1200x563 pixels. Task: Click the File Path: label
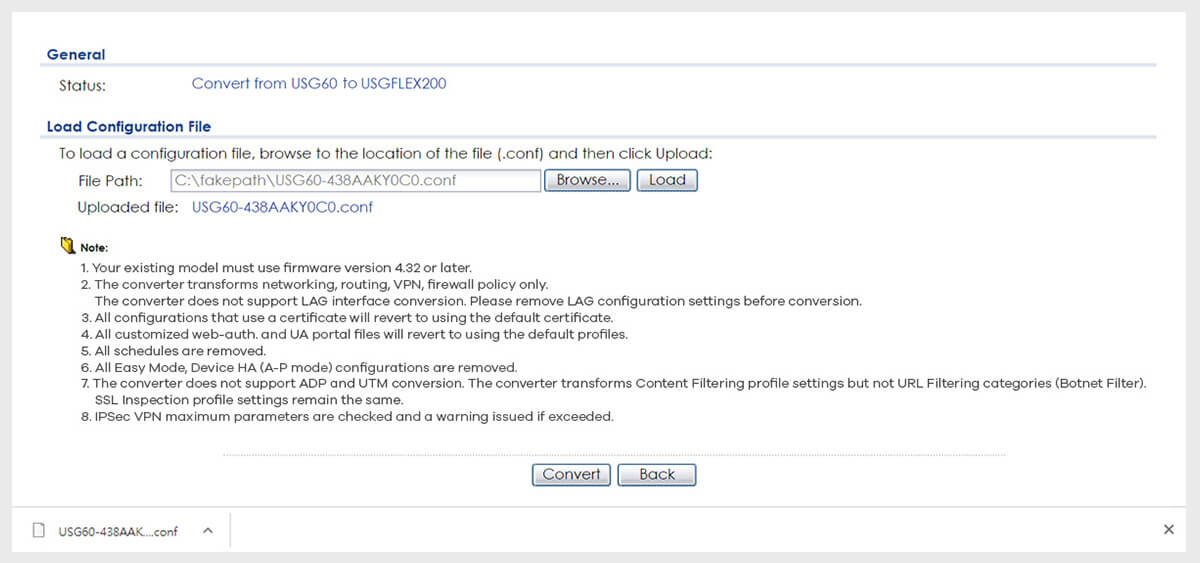point(110,180)
